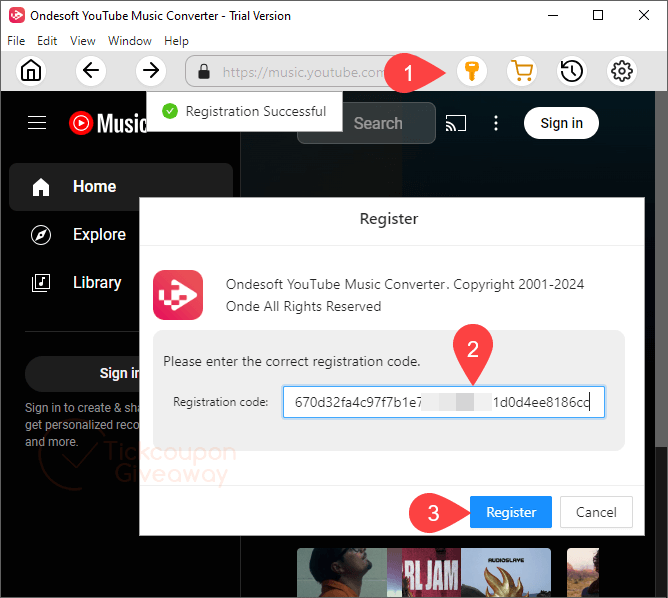This screenshot has width=668, height=598.
Task: Click the YouTube Music logo
Action: point(108,123)
